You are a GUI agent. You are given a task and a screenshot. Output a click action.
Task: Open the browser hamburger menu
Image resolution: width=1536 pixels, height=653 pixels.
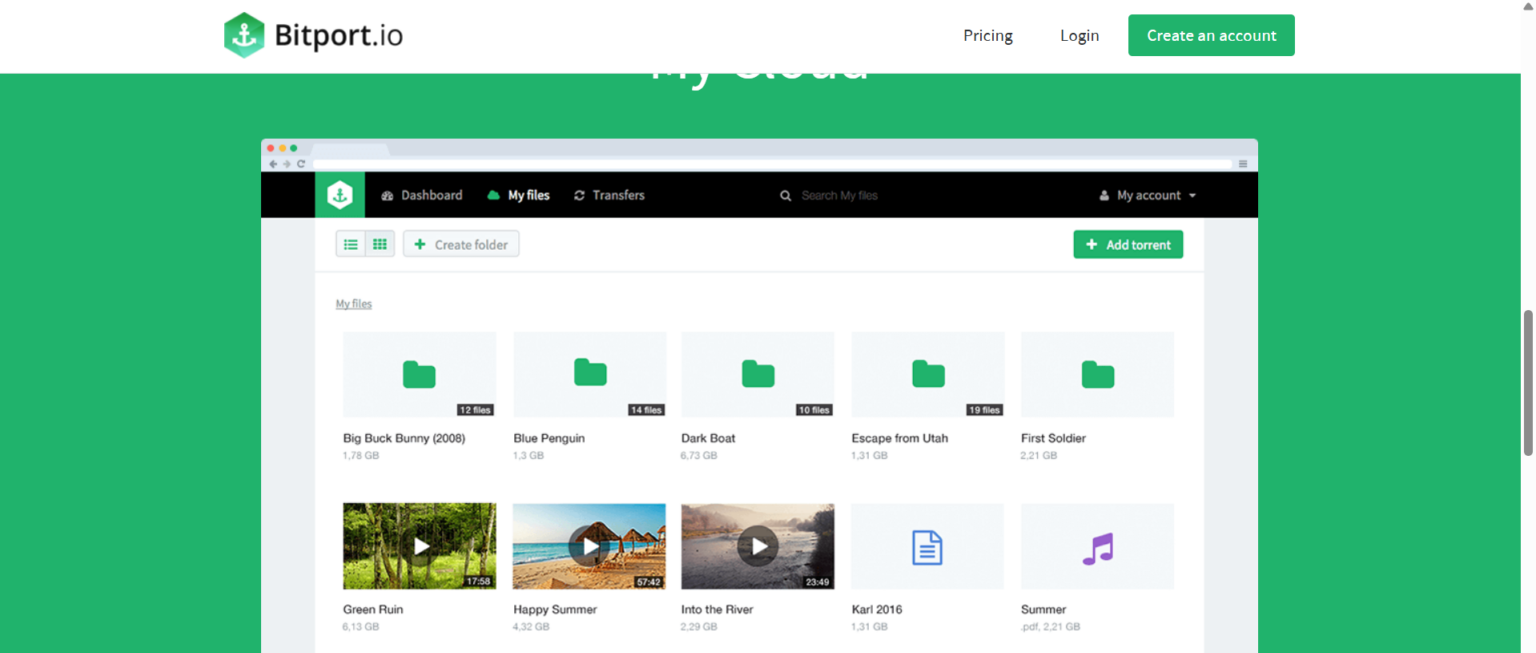pos(1243,163)
